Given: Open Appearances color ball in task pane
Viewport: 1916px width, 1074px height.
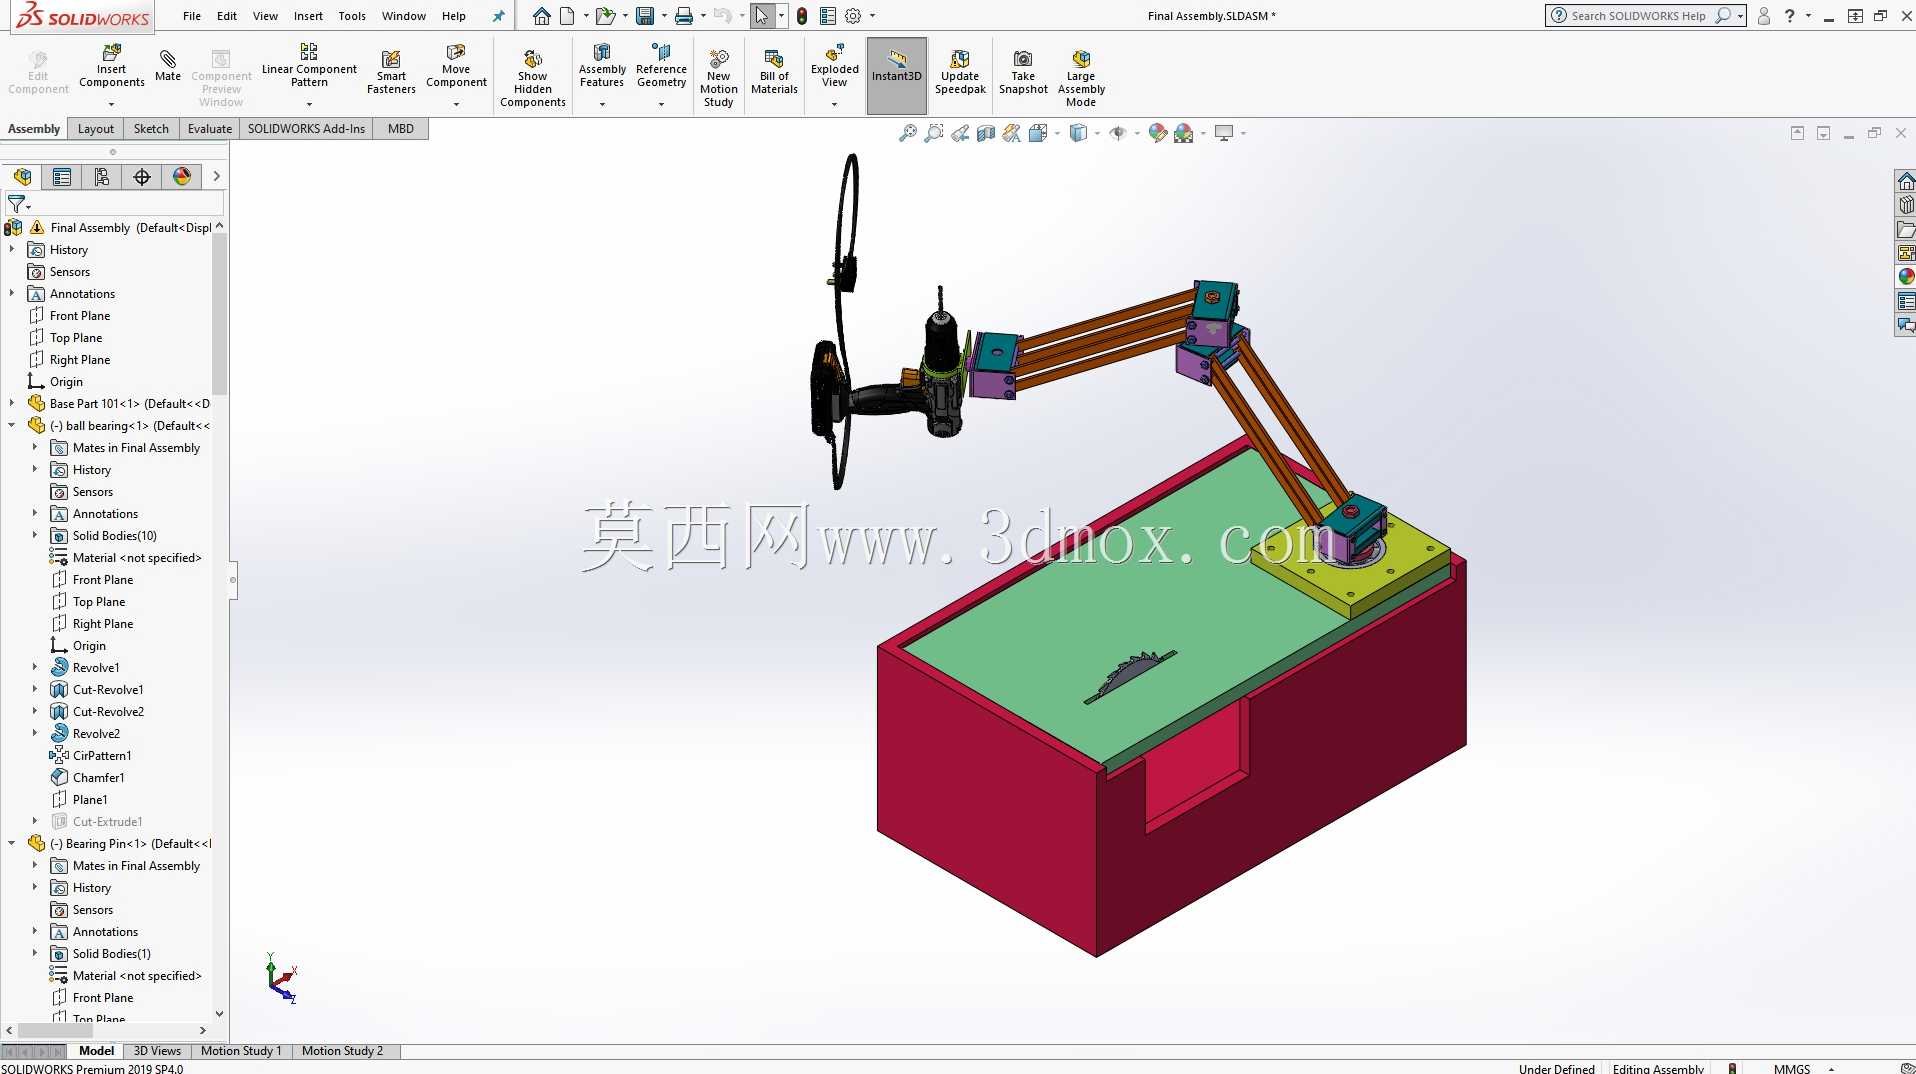Looking at the screenshot, I should tap(1906, 277).
